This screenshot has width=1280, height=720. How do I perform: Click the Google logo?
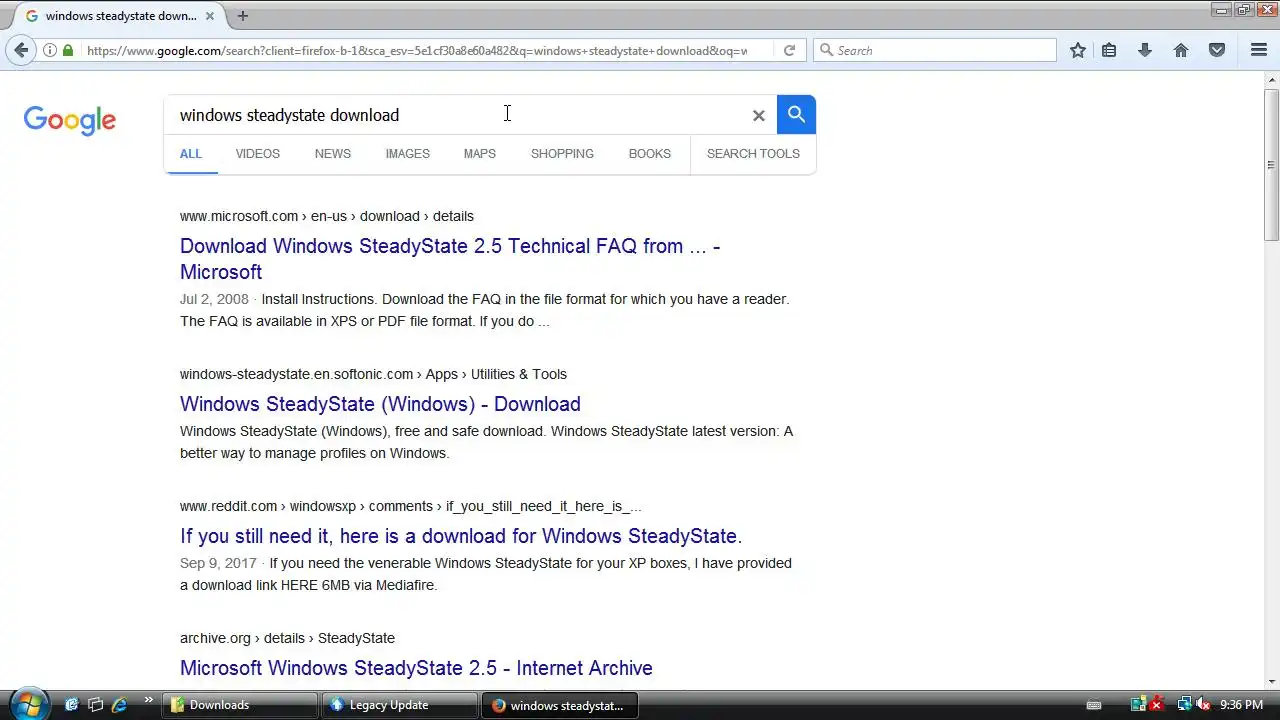[x=70, y=120]
